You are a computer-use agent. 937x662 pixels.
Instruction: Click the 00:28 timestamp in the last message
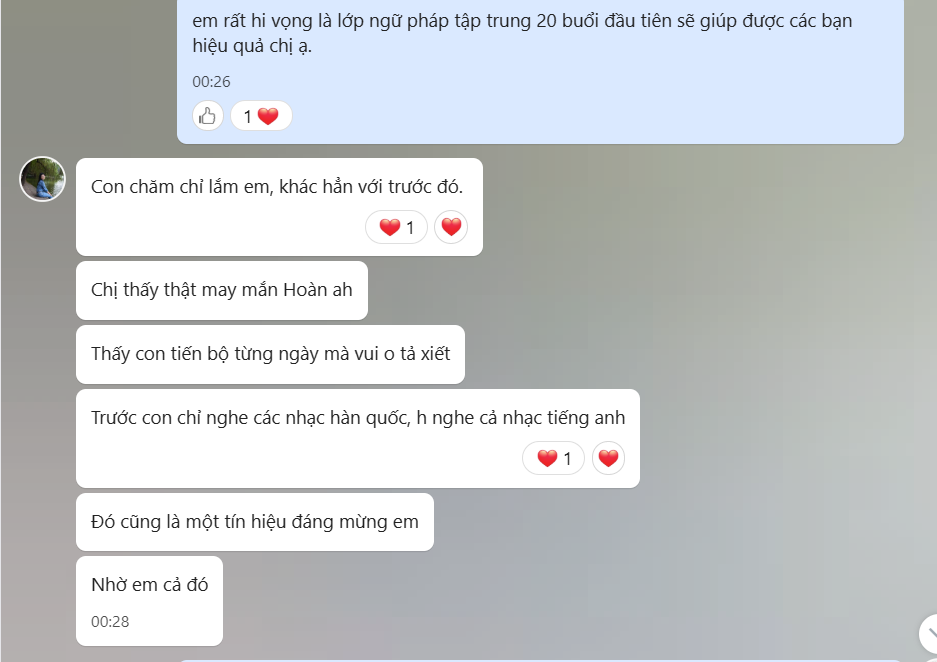110,622
